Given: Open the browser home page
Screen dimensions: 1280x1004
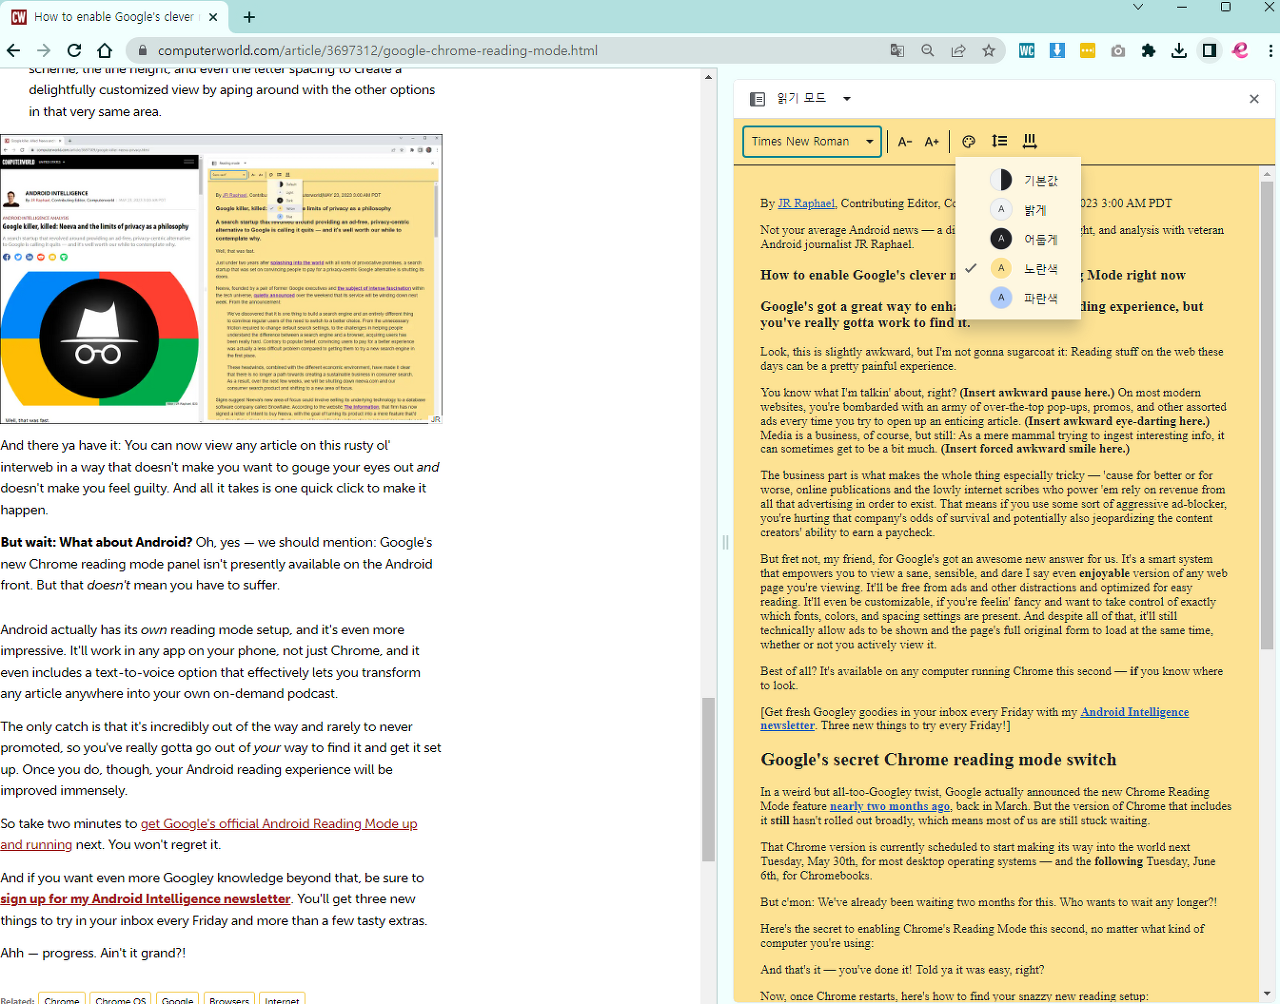Looking at the screenshot, I should [x=104, y=50].
